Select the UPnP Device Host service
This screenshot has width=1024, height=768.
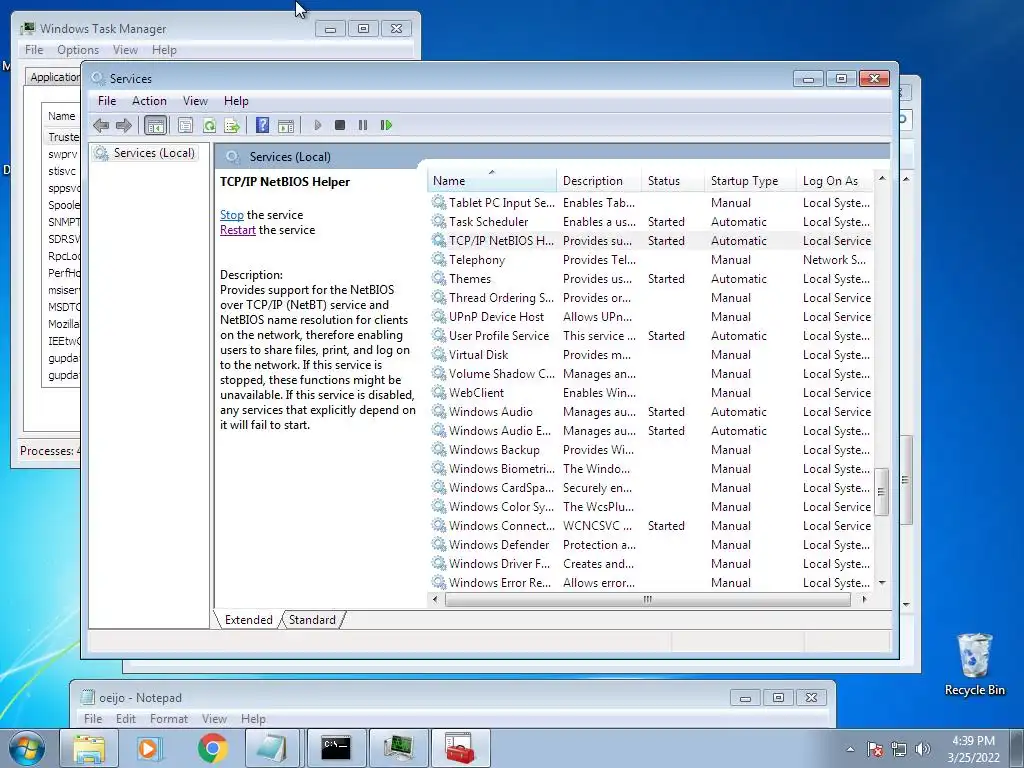(x=650, y=317)
